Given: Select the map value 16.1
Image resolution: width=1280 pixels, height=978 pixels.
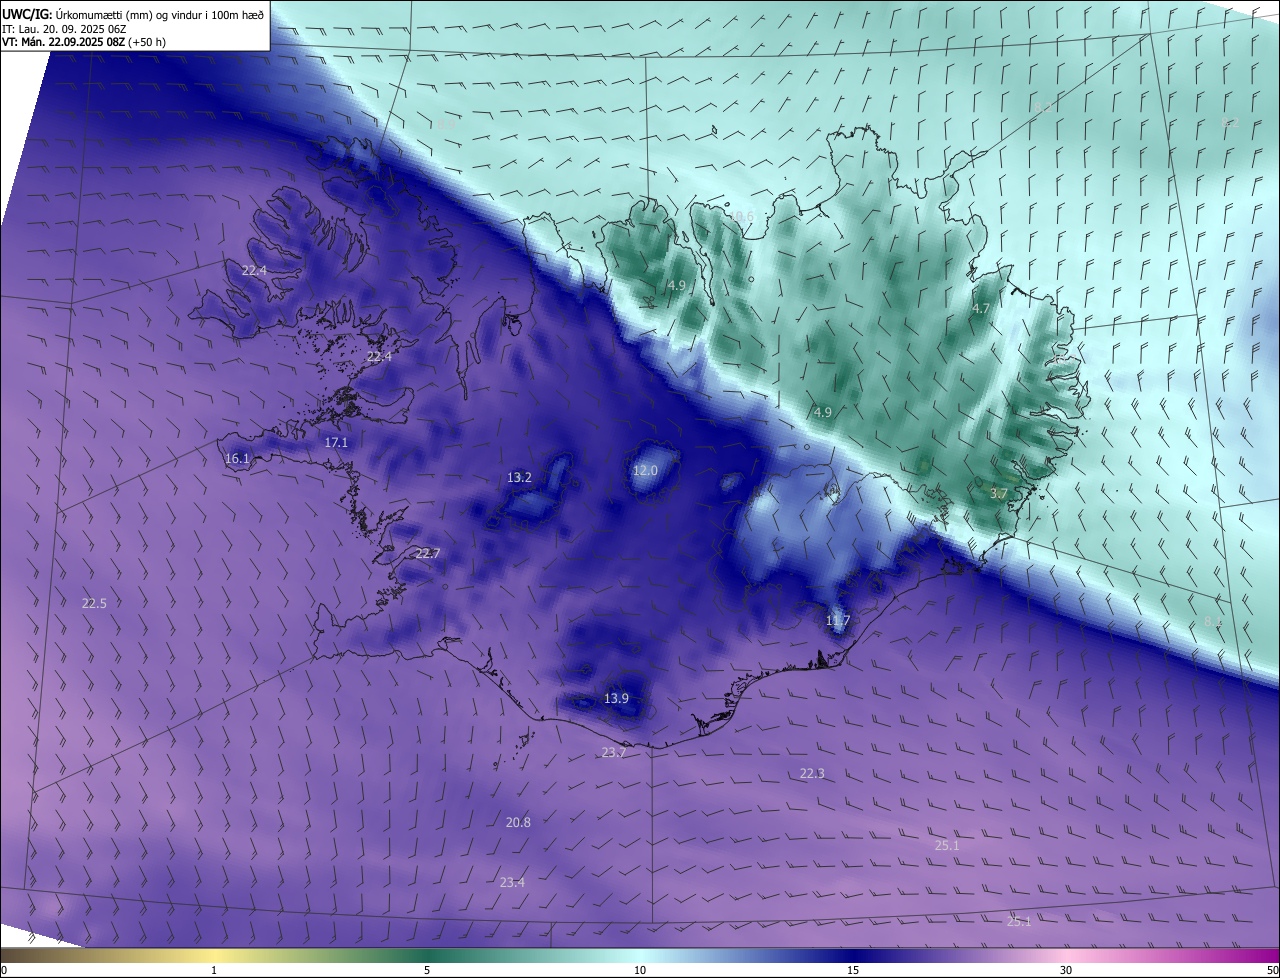Looking at the screenshot, I should 237,459.
